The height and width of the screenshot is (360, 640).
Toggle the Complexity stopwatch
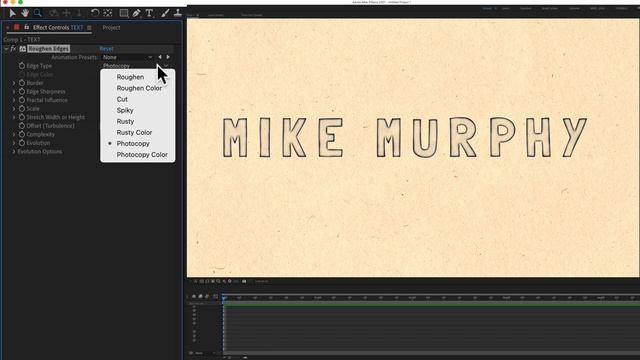[x=22, y=134]
